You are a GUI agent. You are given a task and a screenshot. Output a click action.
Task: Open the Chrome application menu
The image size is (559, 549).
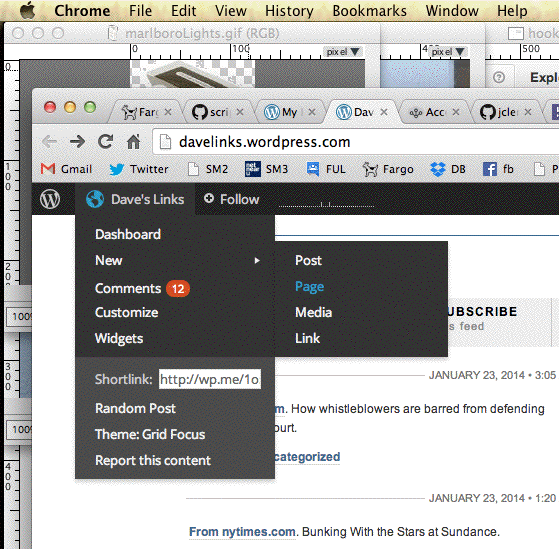point(82,11)
